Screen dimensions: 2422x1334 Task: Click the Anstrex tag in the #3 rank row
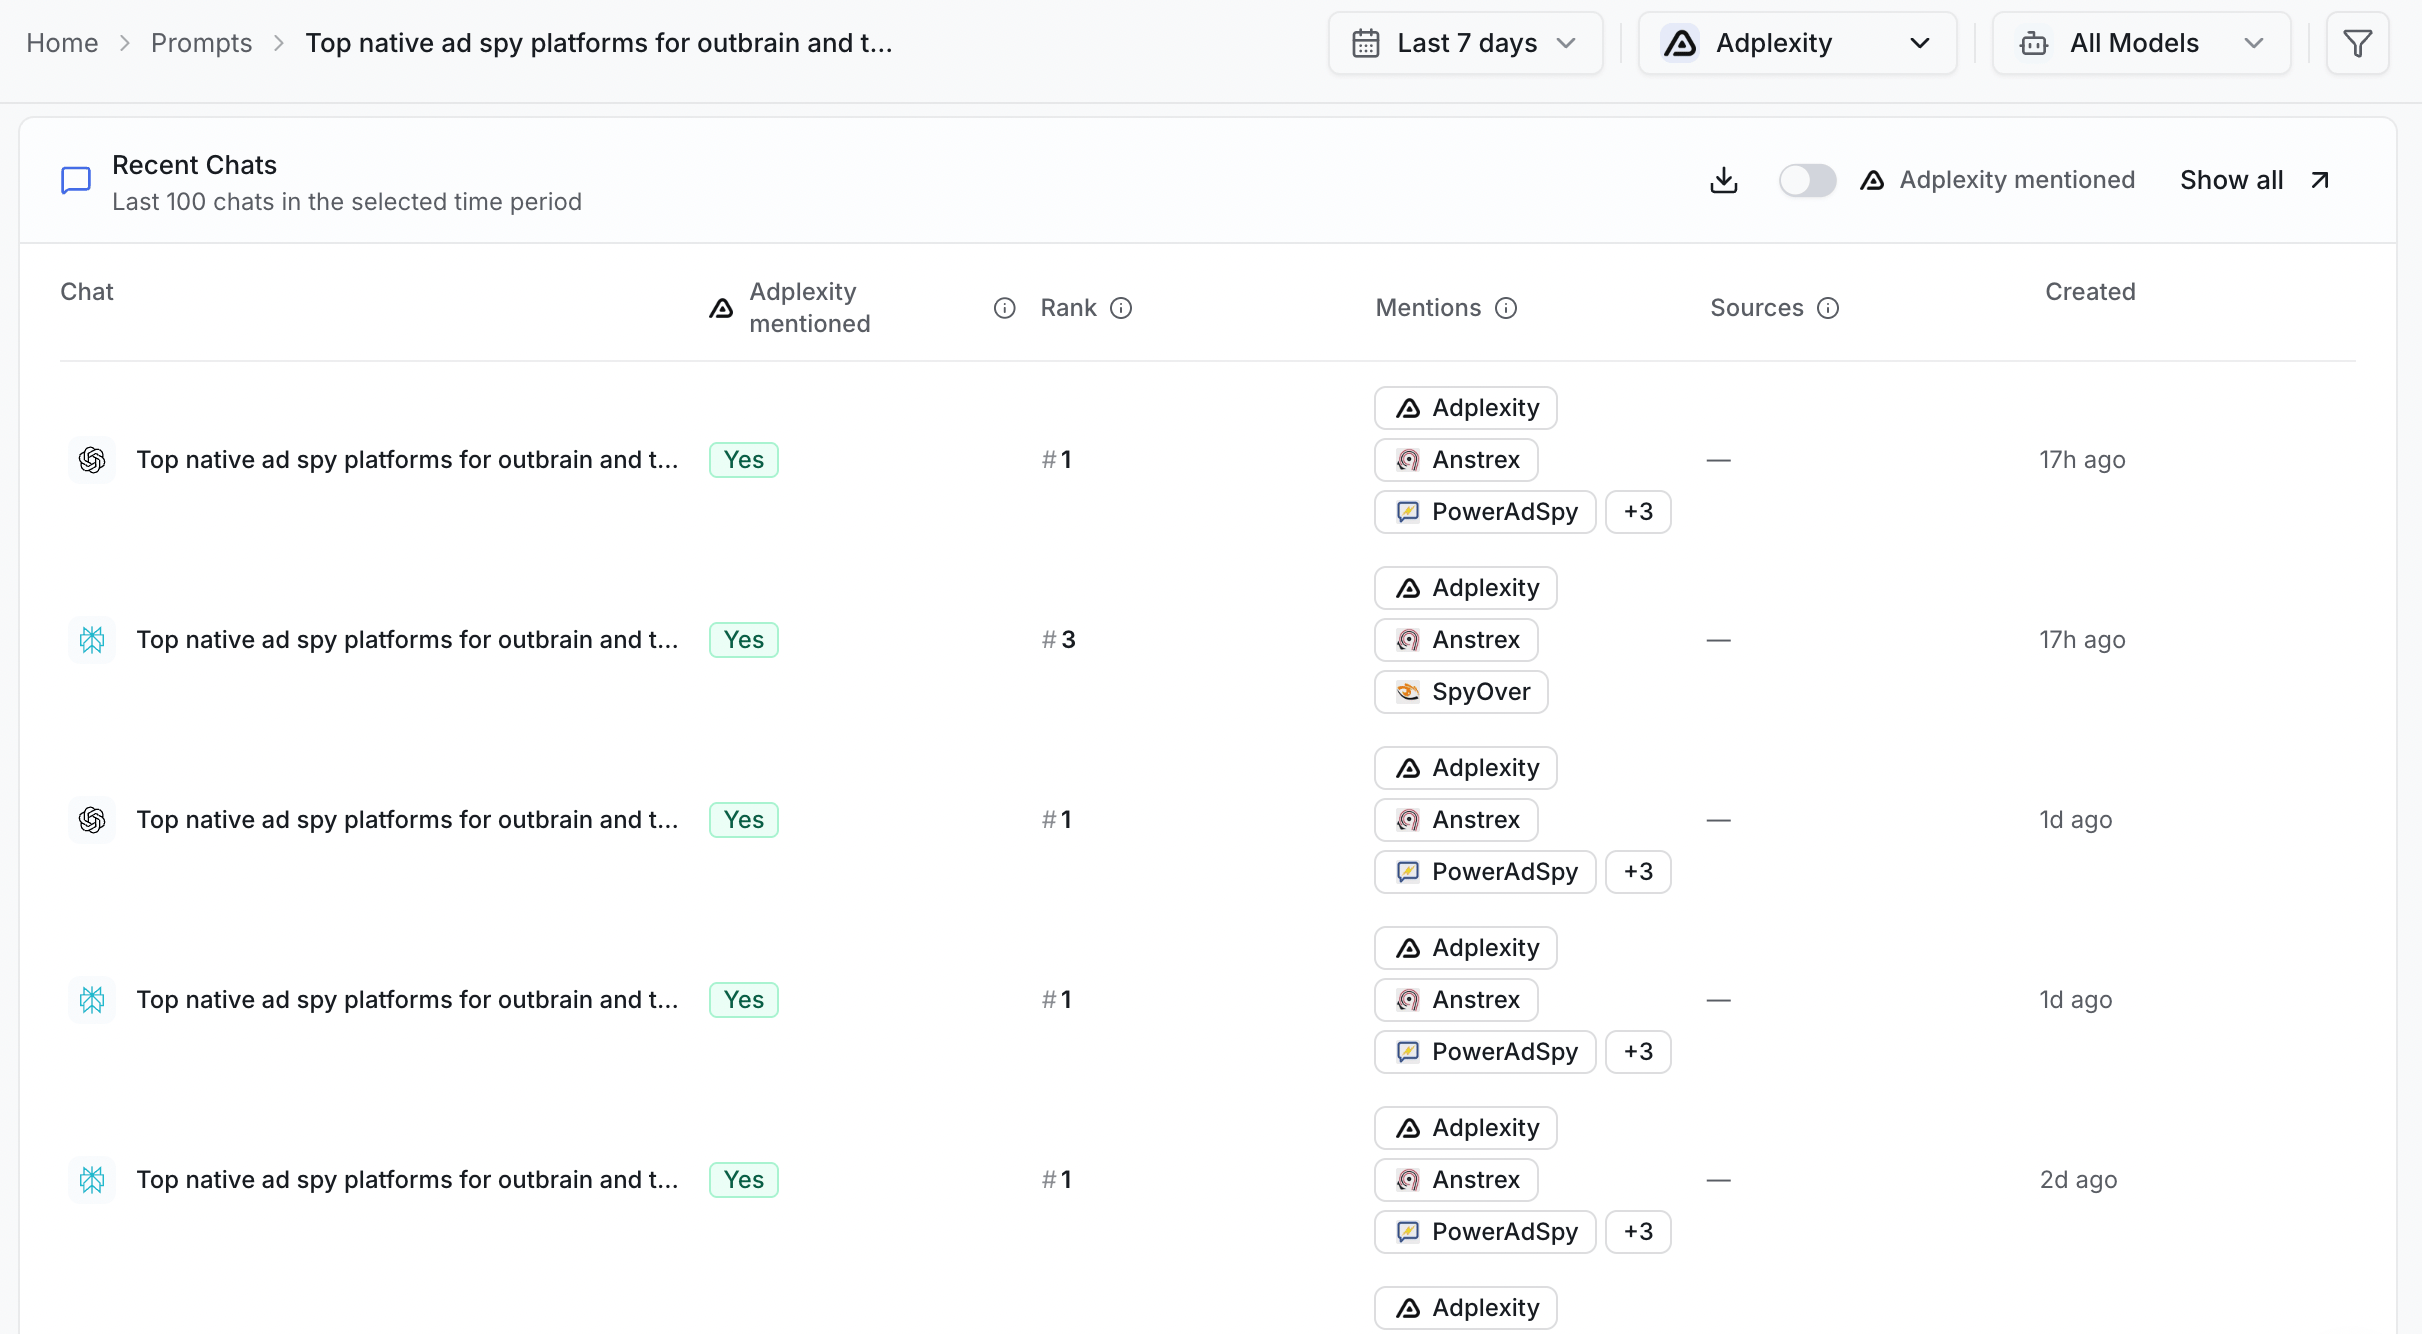[1456, 640]
